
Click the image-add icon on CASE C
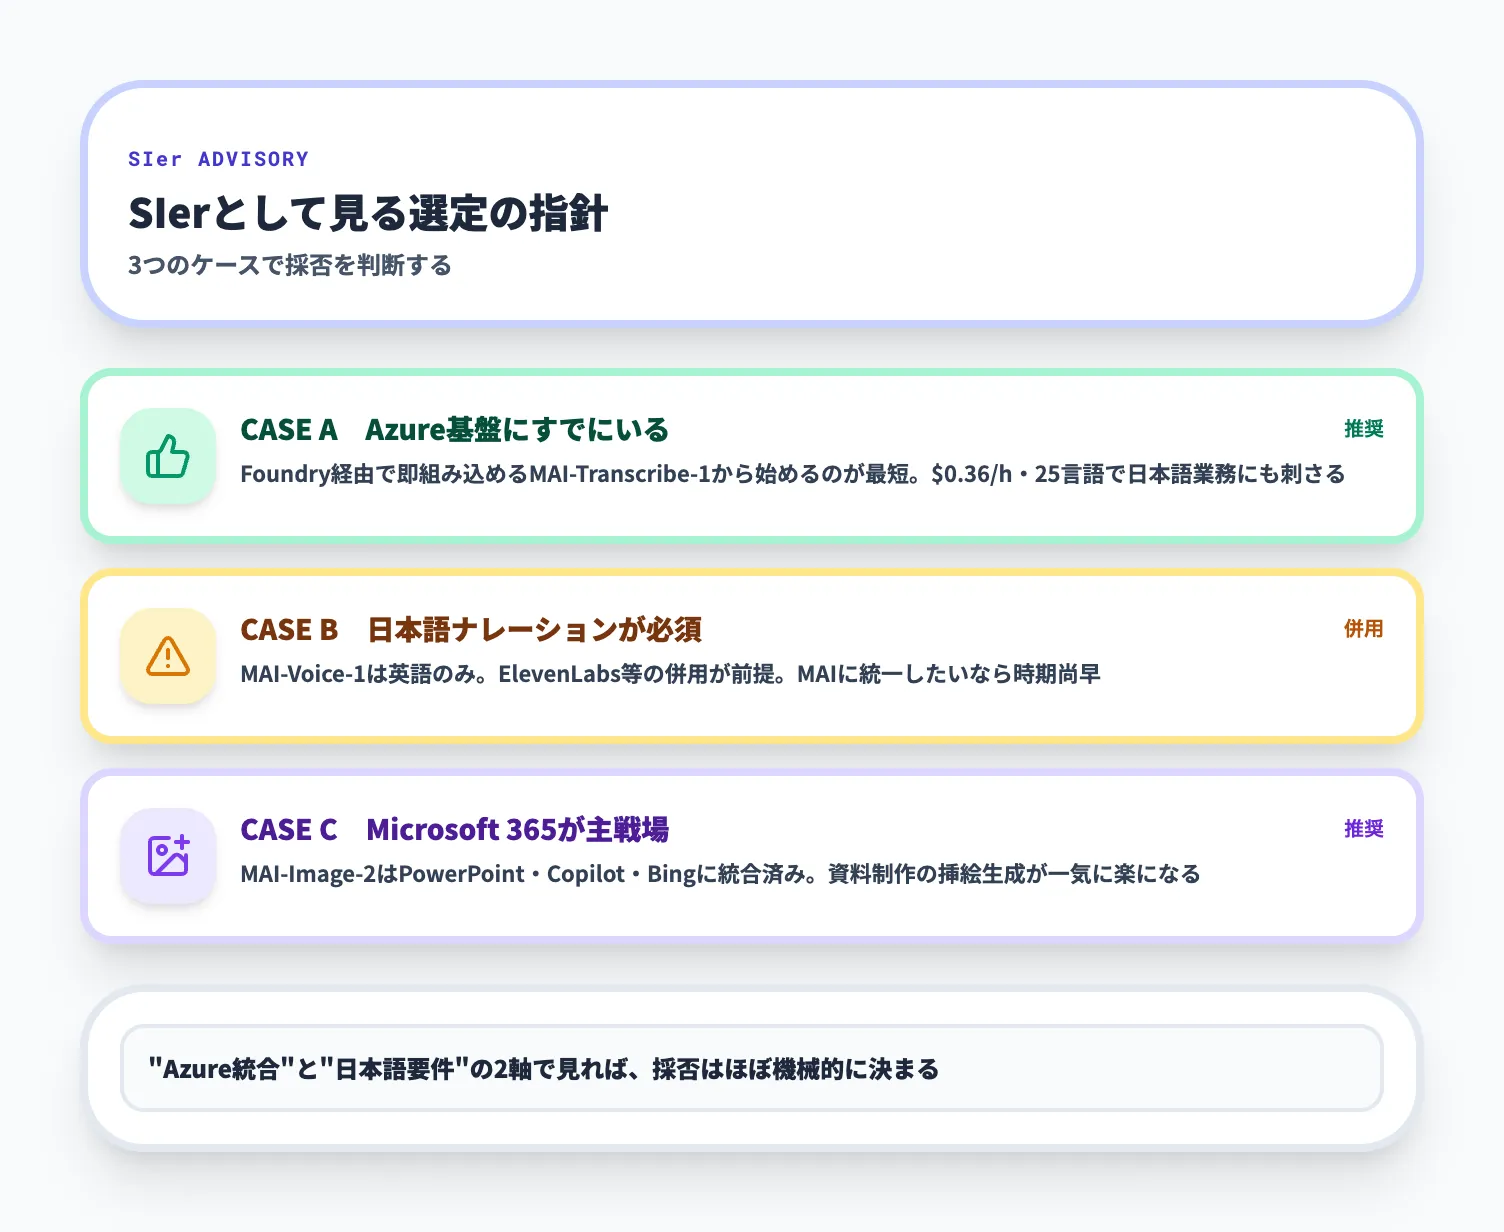coord(167,856)
